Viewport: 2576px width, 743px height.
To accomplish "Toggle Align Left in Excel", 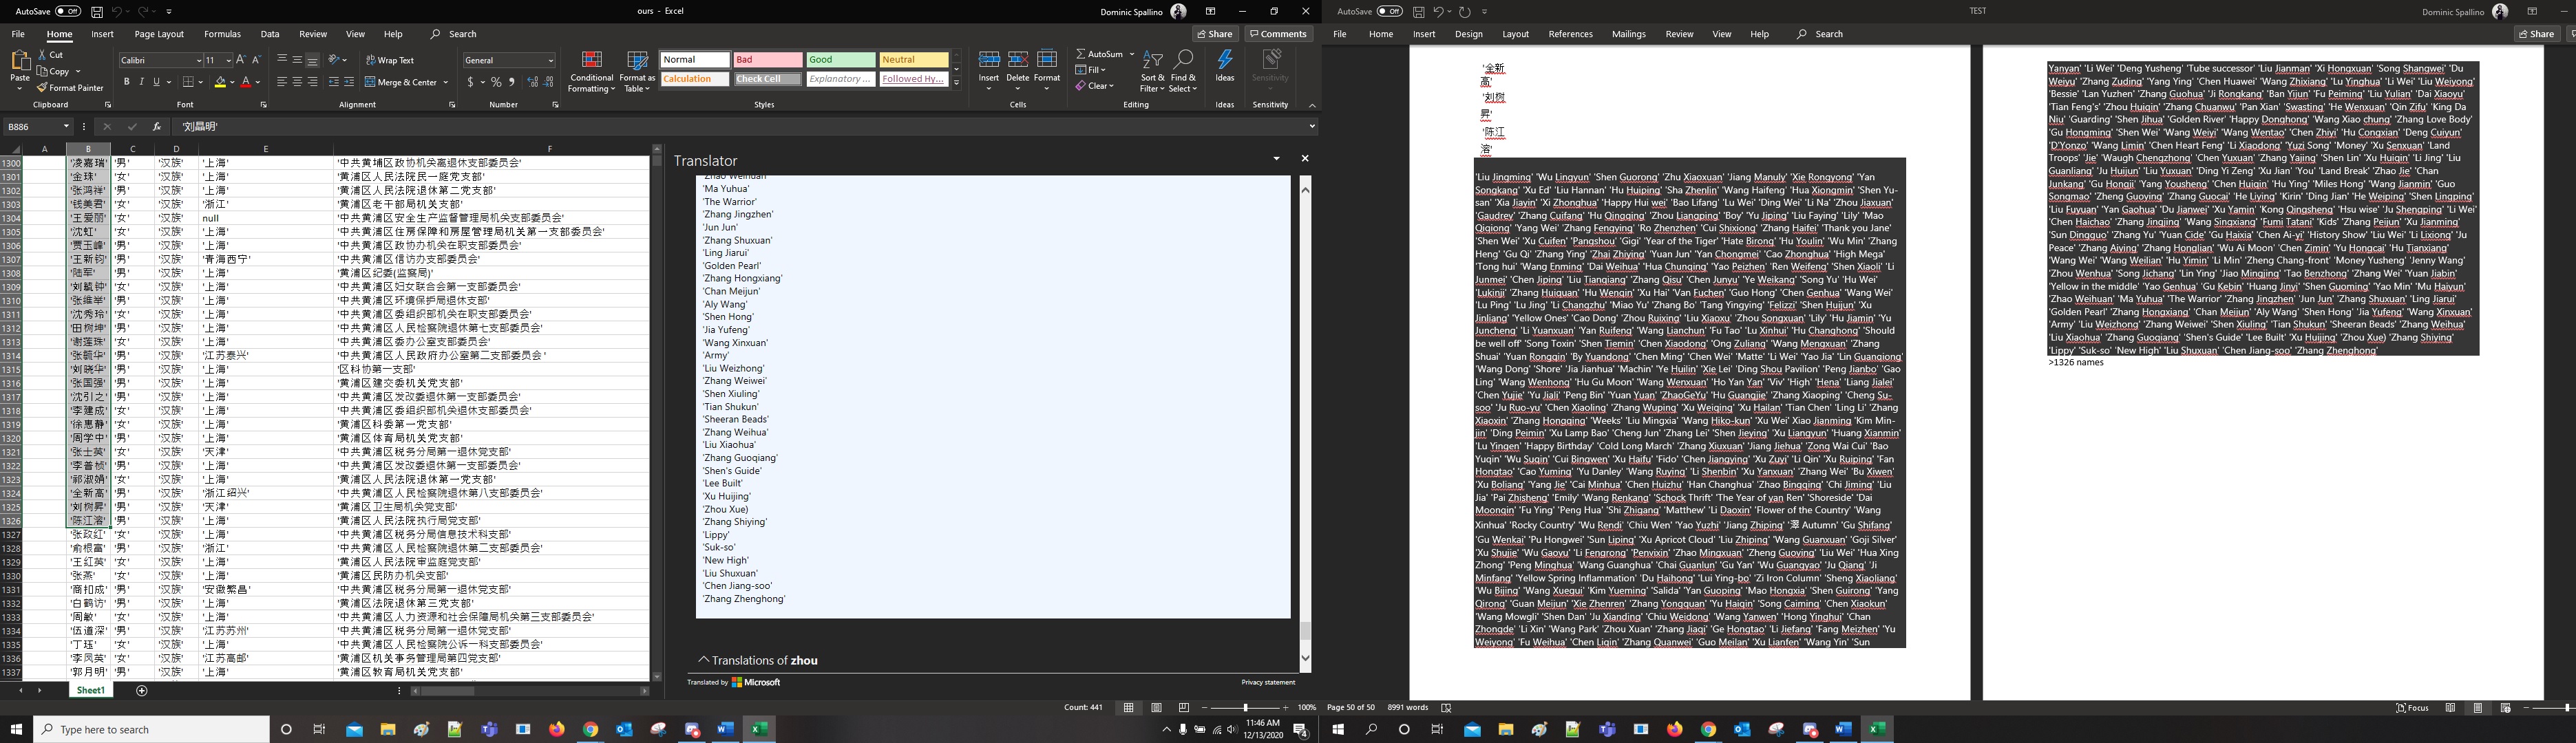I will [282, 82].
